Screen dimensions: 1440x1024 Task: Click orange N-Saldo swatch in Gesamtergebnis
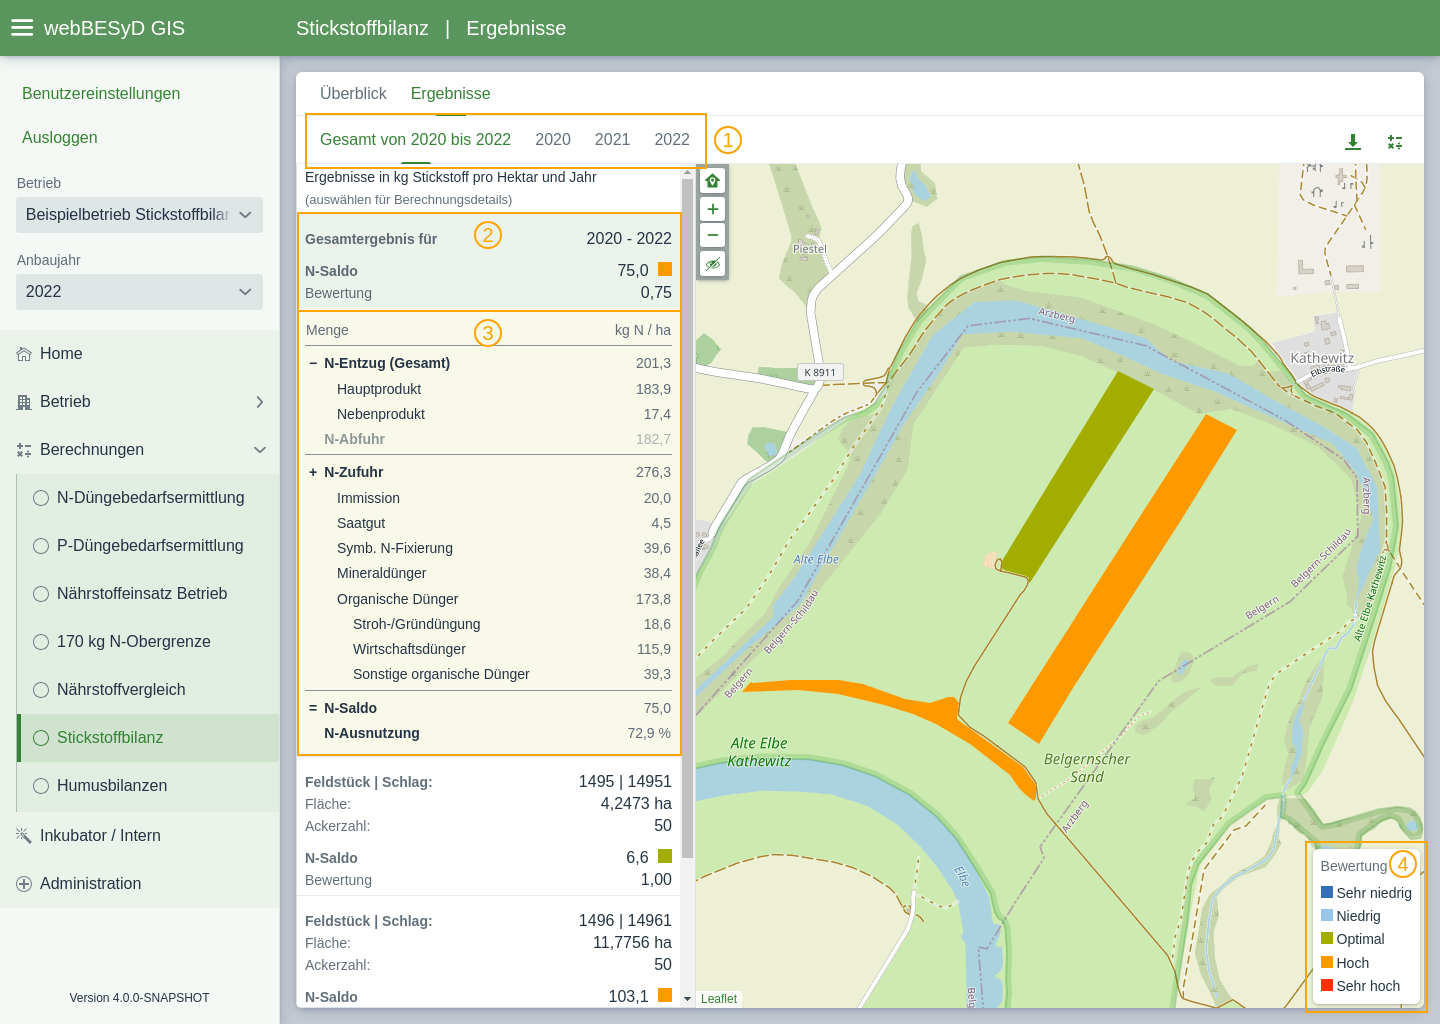665,269
